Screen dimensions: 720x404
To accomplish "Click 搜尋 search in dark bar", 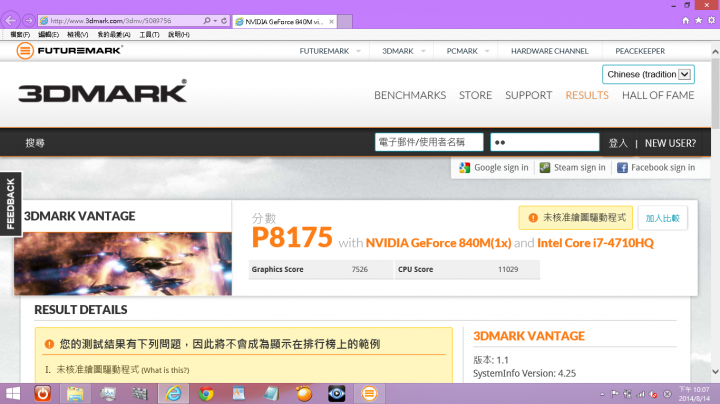I will click(34, 143).
